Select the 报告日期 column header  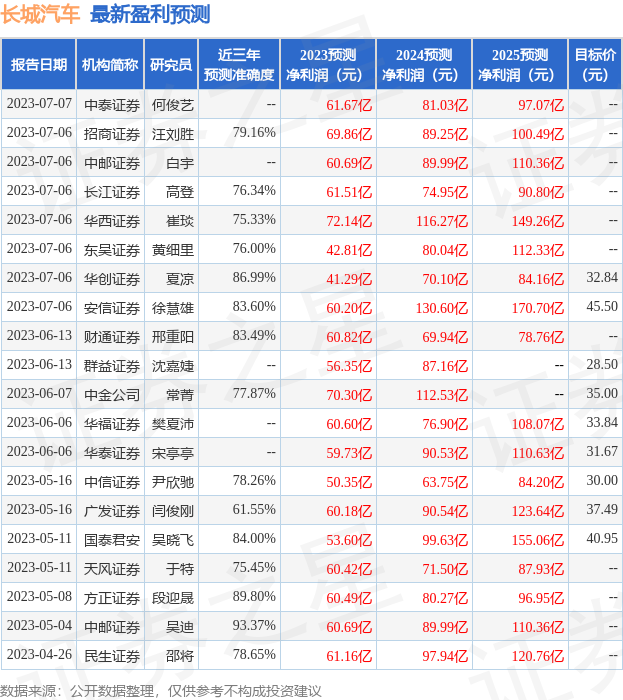click(39, 64)
